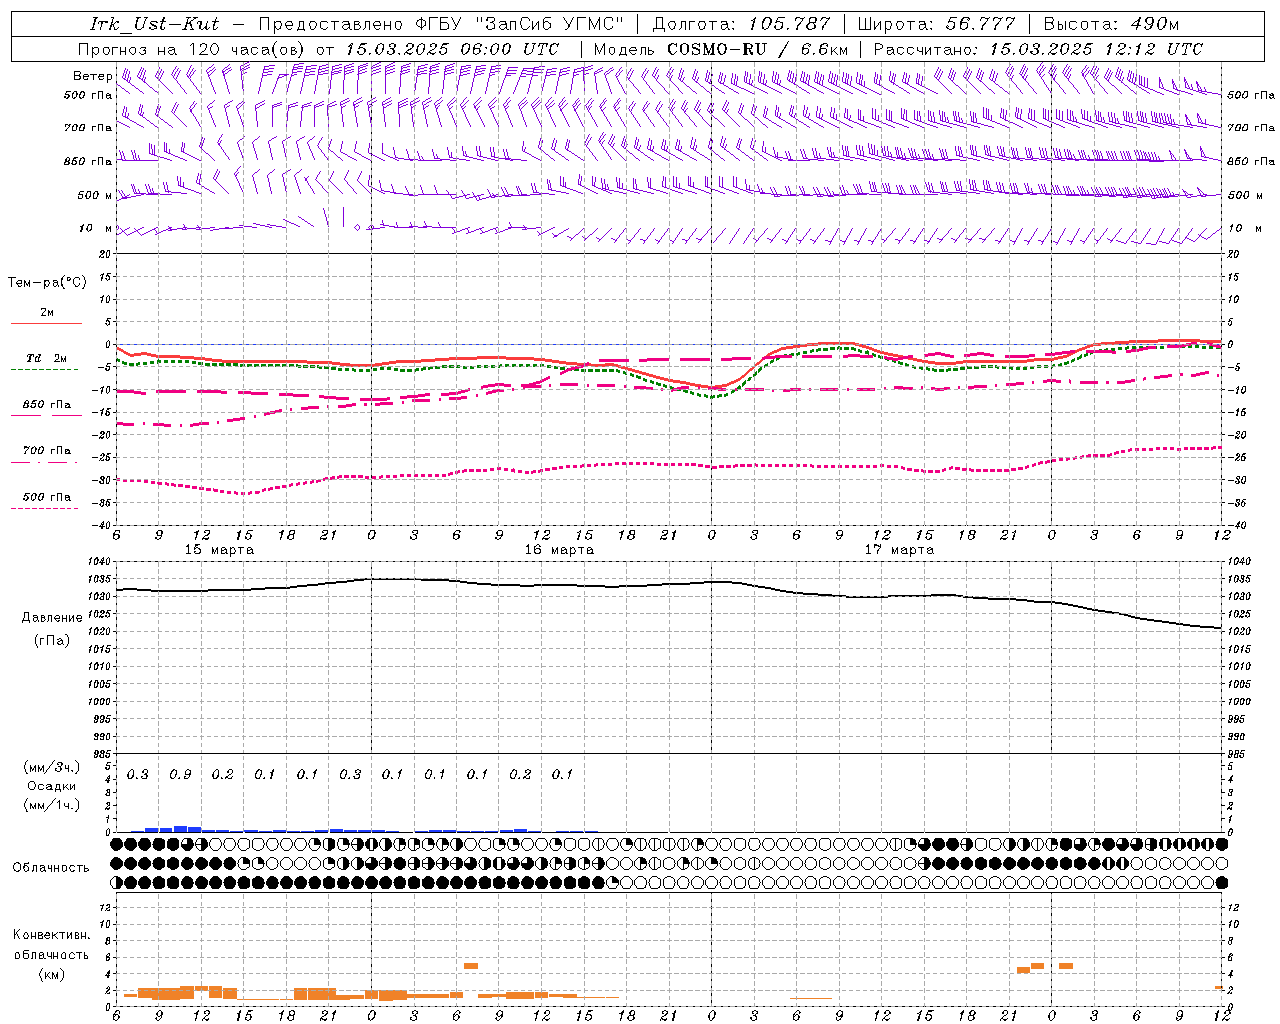Image resolution: width=1280 pixels, height=1024 pixels.
Task: Click the (км) unit label
Action: pos(51,974)
